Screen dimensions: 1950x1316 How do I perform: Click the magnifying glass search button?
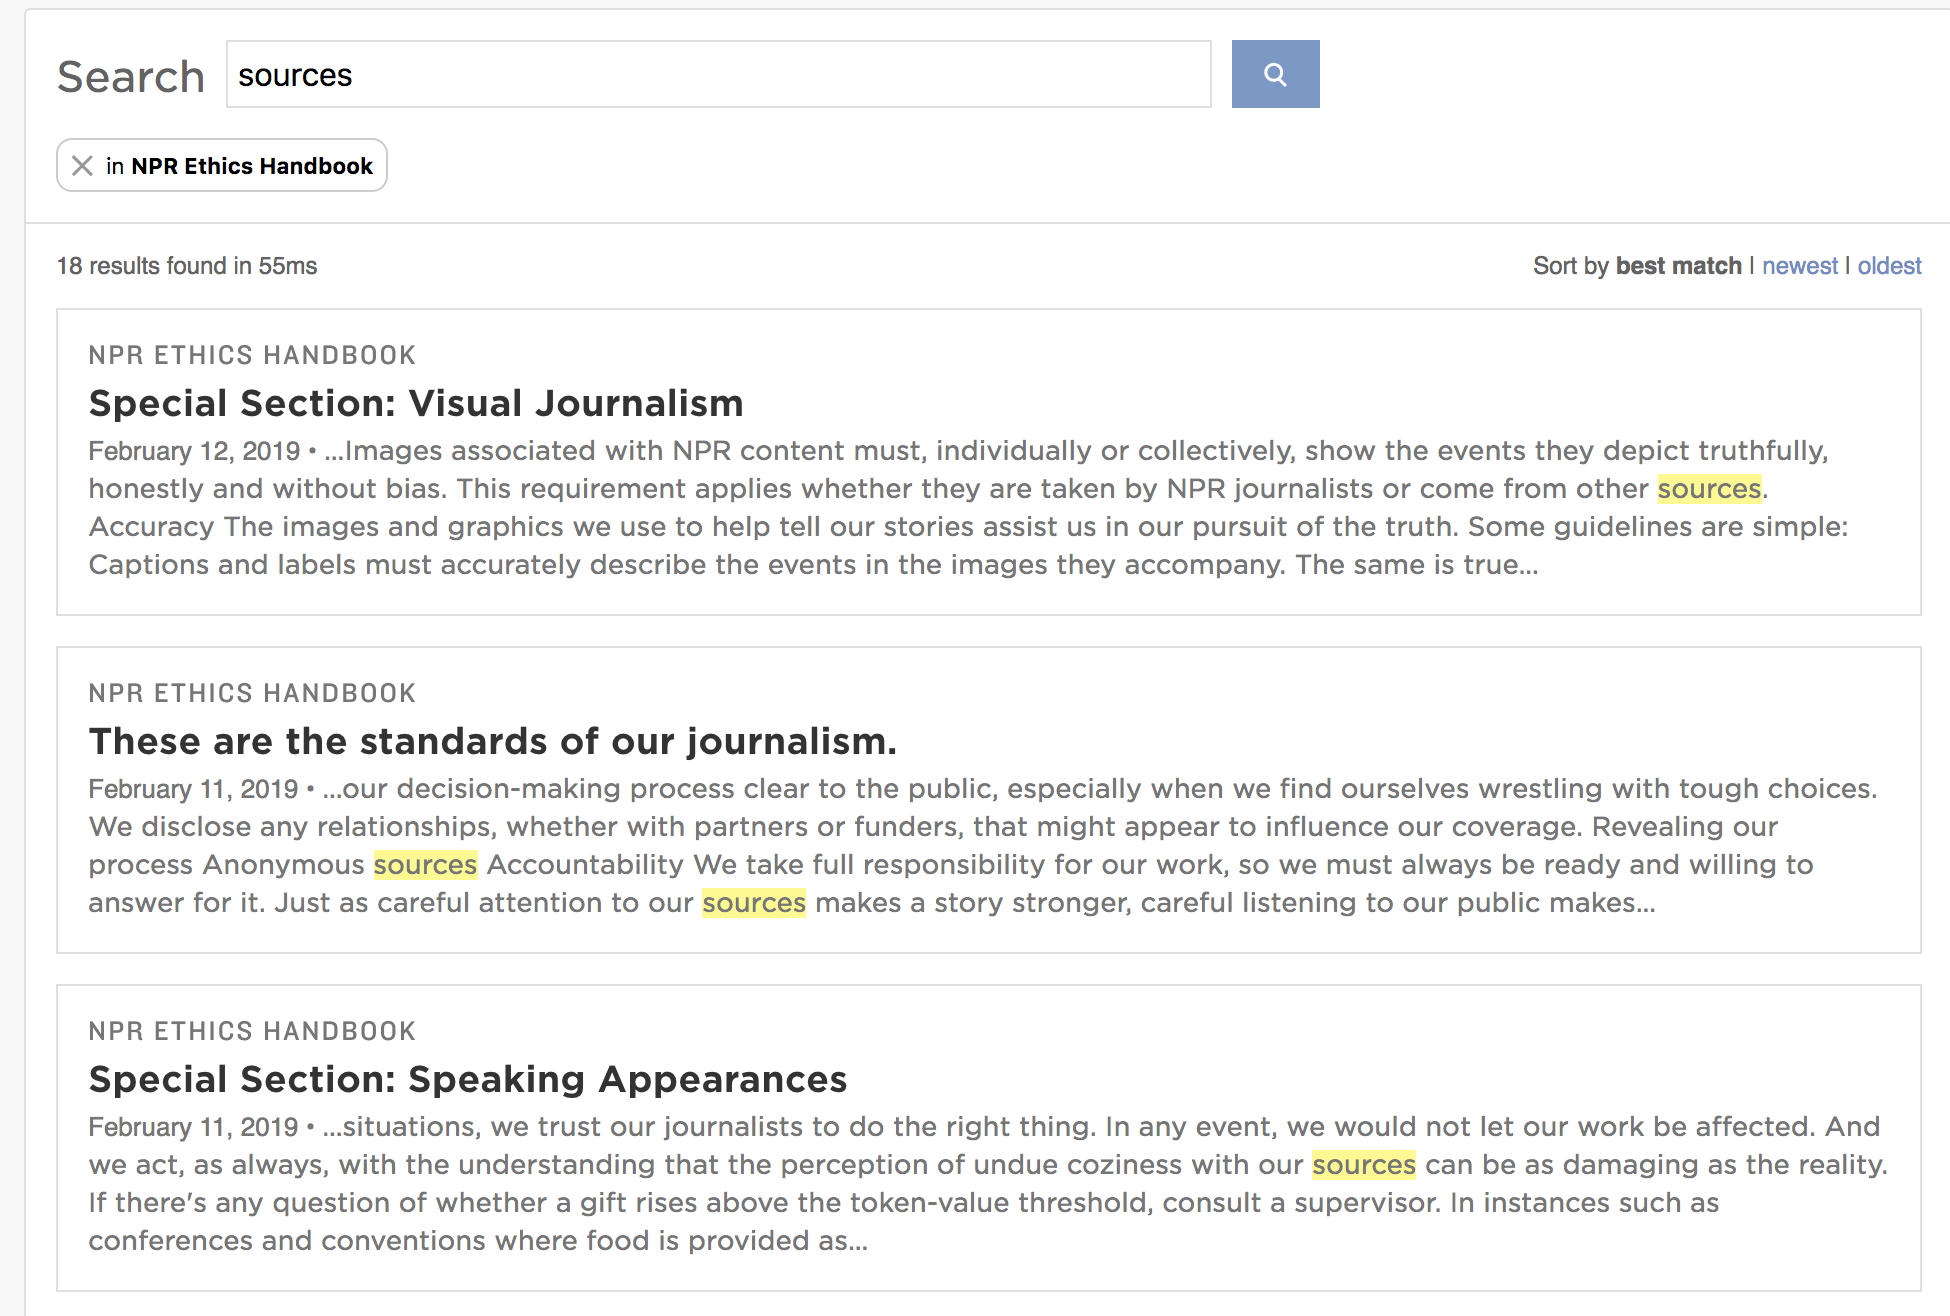(x=1275, y=74)
